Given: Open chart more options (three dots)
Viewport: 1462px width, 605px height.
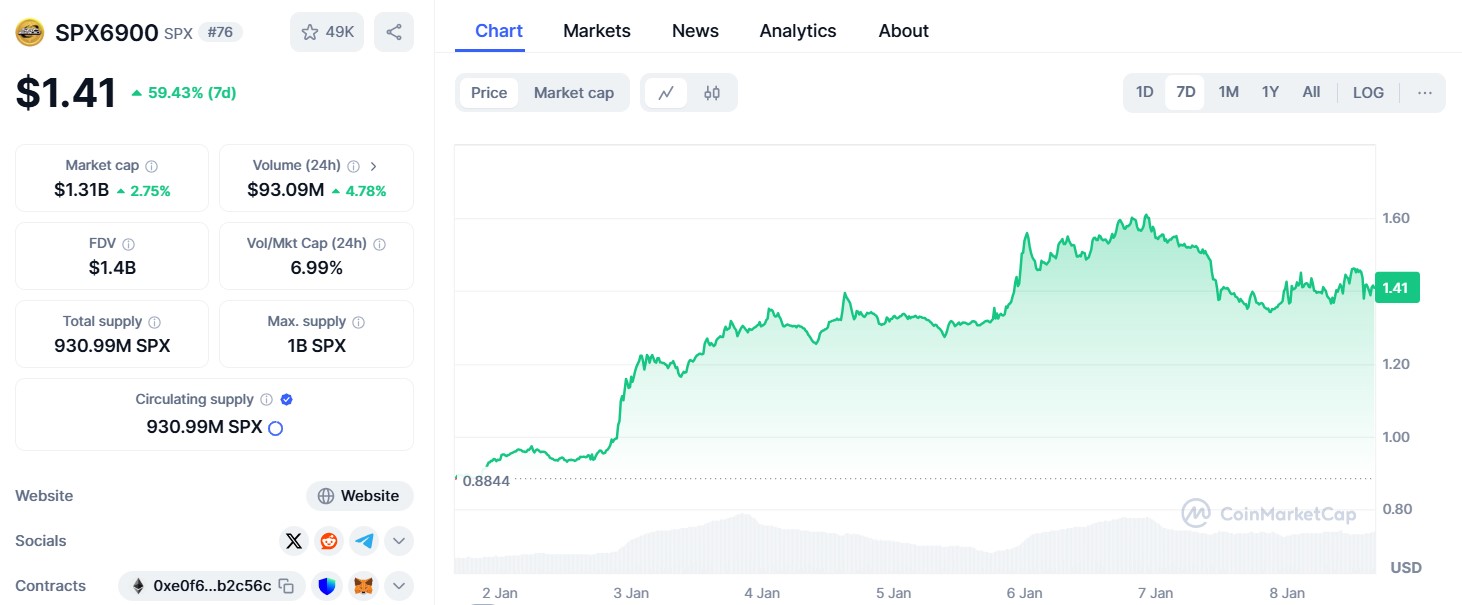Looking at the screenshot, I should pyautogui.click(x=1425, y=93).
